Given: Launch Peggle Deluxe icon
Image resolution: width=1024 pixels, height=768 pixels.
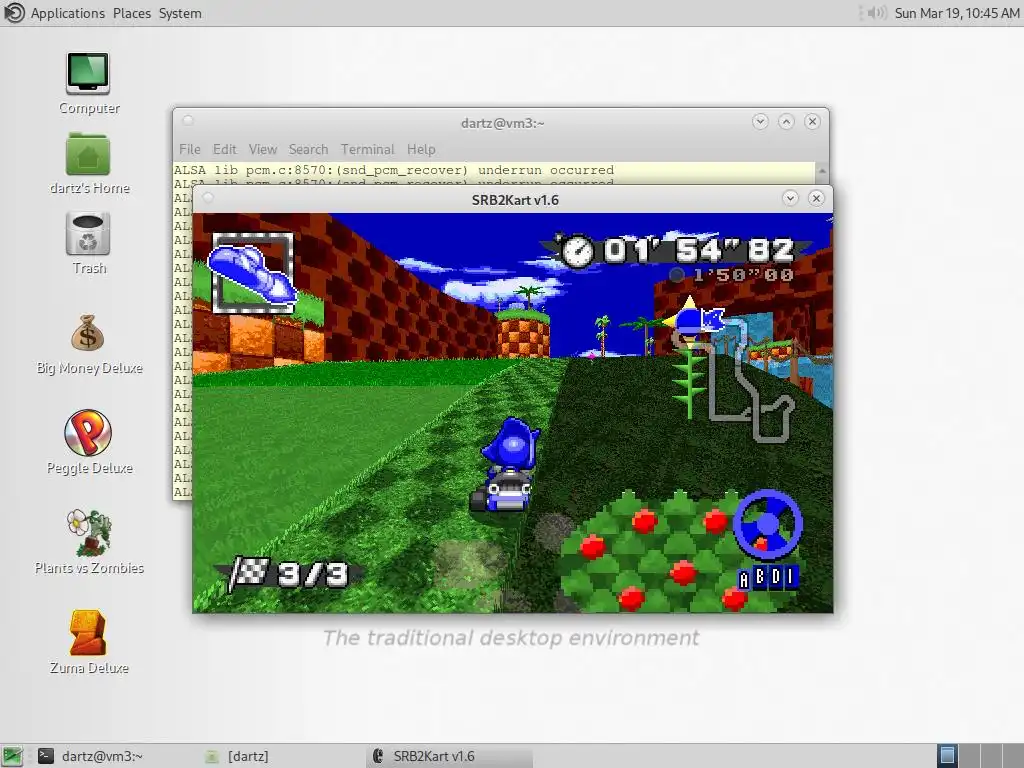Looking at the screenshot, I should [x=88, y=432].
